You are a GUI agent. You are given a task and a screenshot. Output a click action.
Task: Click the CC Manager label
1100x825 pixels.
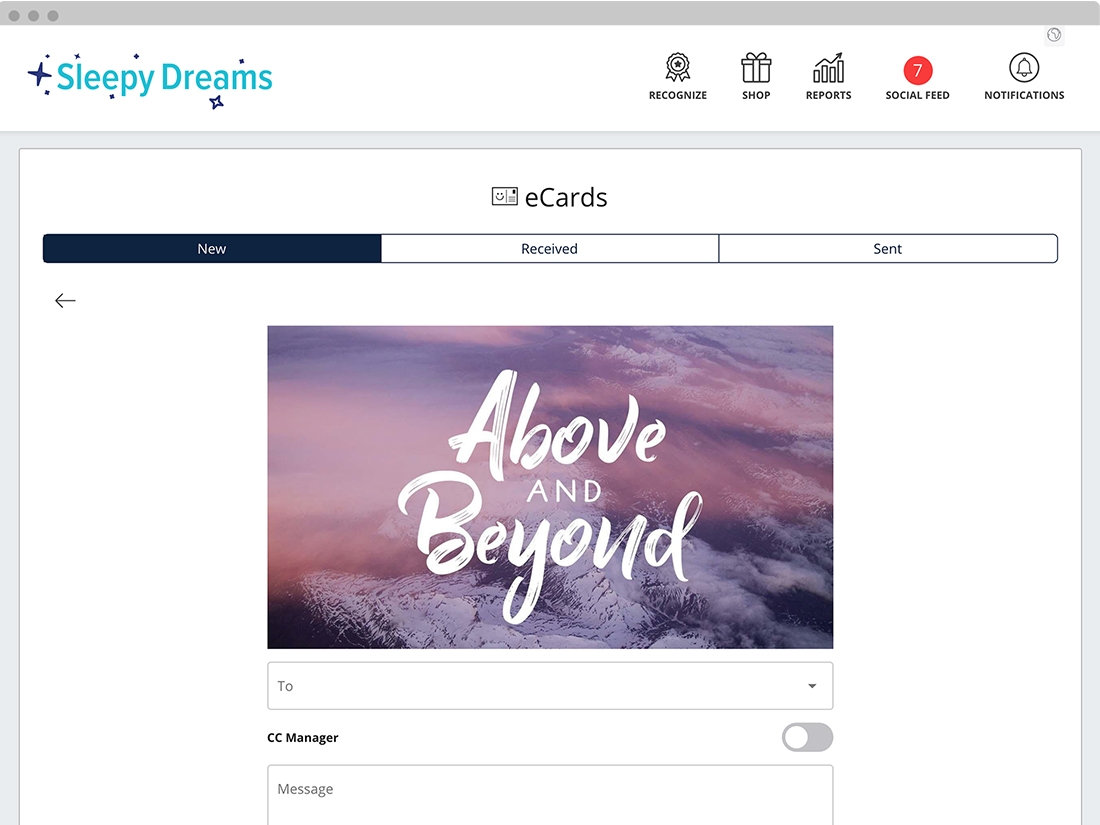pyautogui.click(x=302, y=737)
